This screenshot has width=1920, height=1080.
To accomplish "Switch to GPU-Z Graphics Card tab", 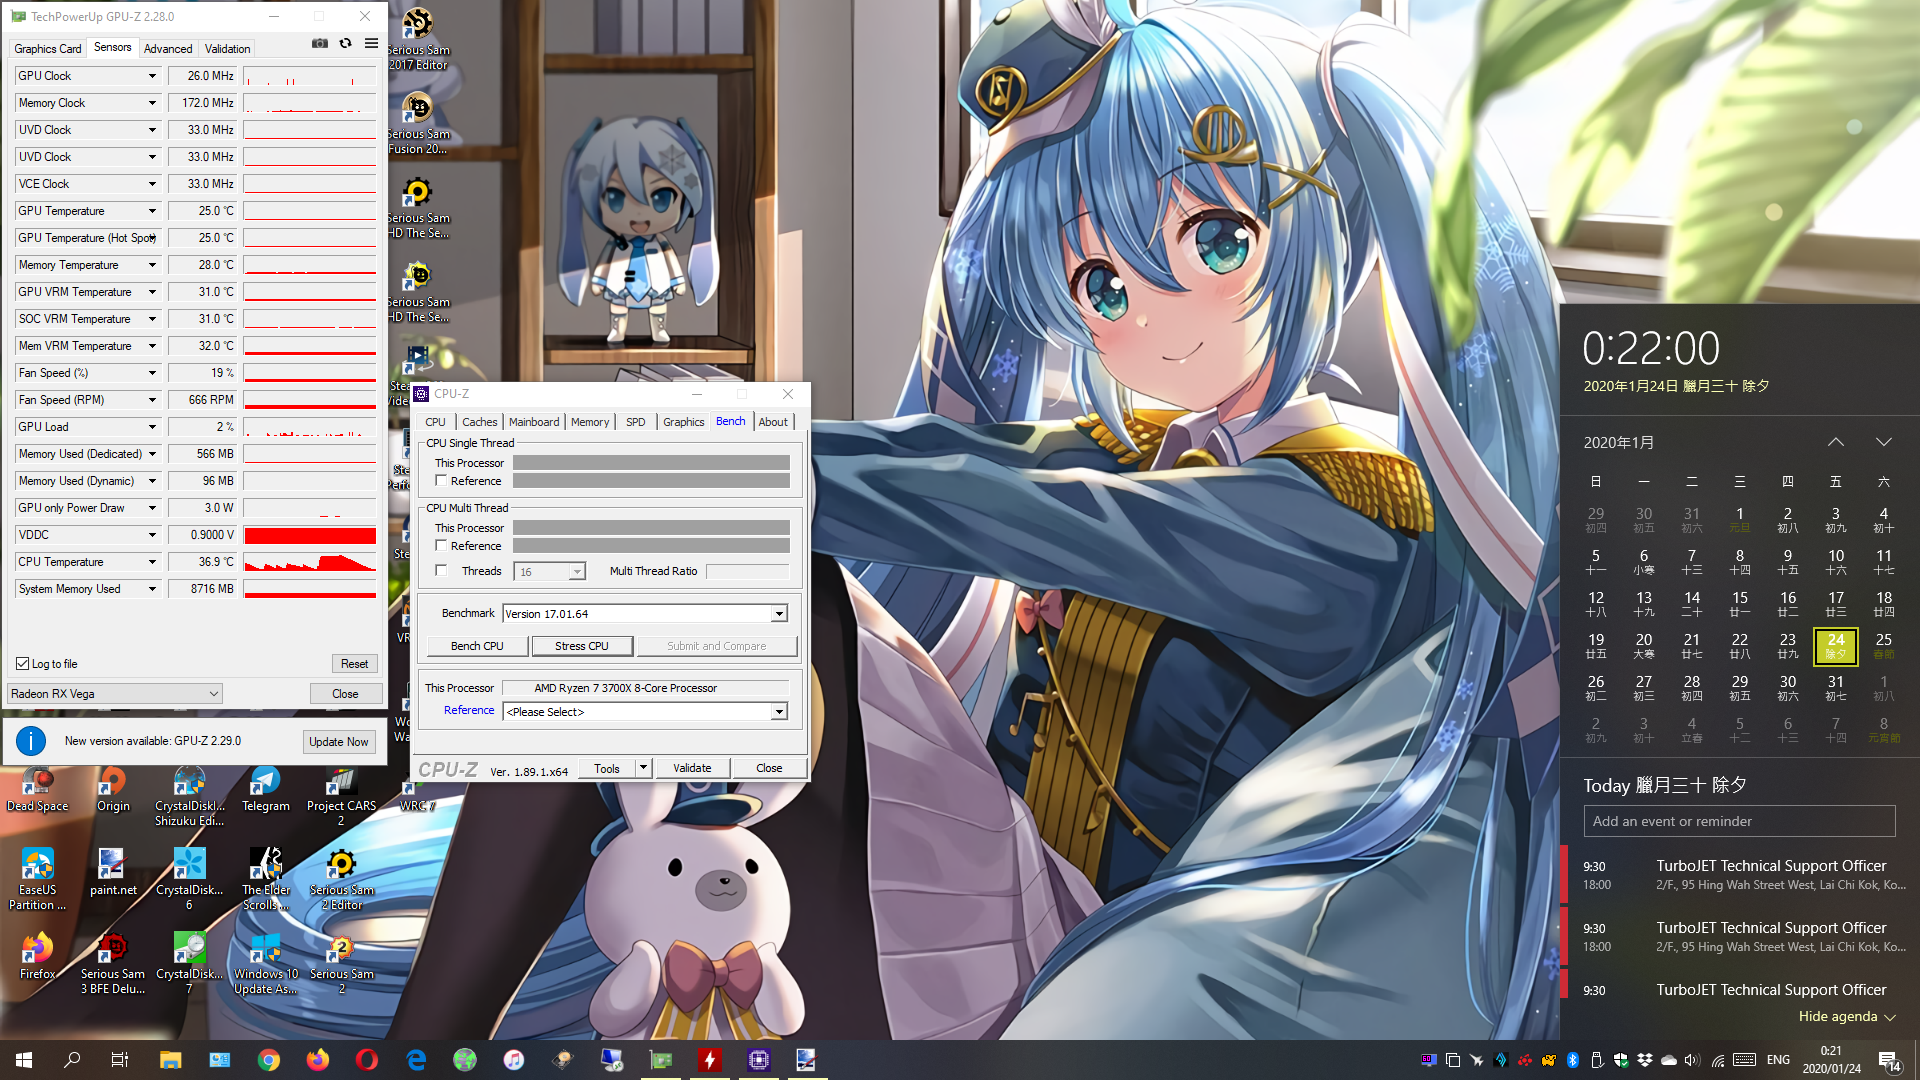I will (x=48, y=49).
